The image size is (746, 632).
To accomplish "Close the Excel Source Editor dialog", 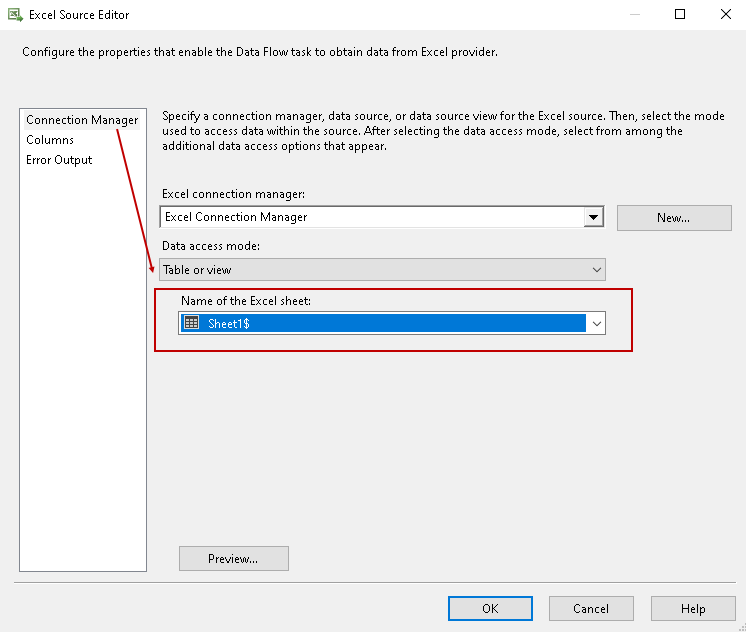I will pos(725,15).
